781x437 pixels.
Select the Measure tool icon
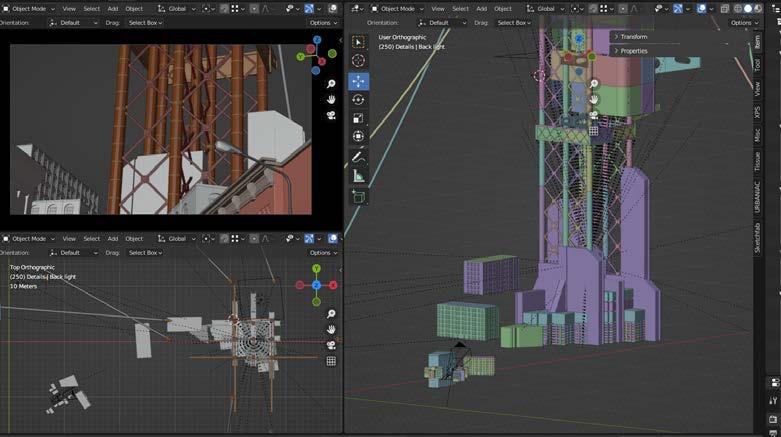[358, 176]
